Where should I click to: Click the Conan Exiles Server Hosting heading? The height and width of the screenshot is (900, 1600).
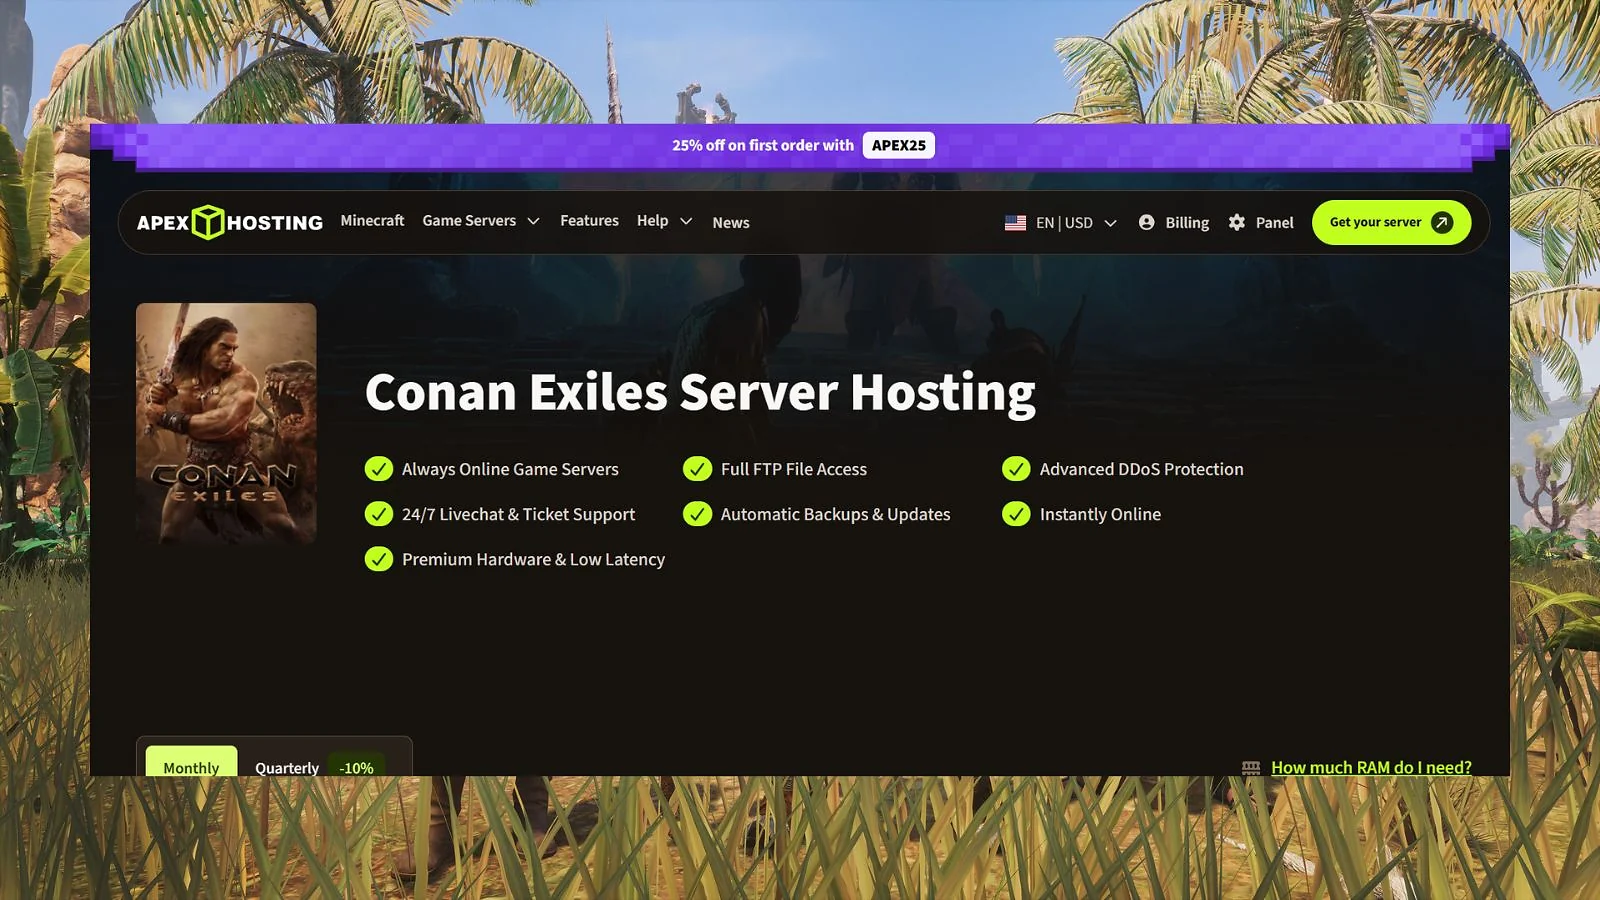700,392
